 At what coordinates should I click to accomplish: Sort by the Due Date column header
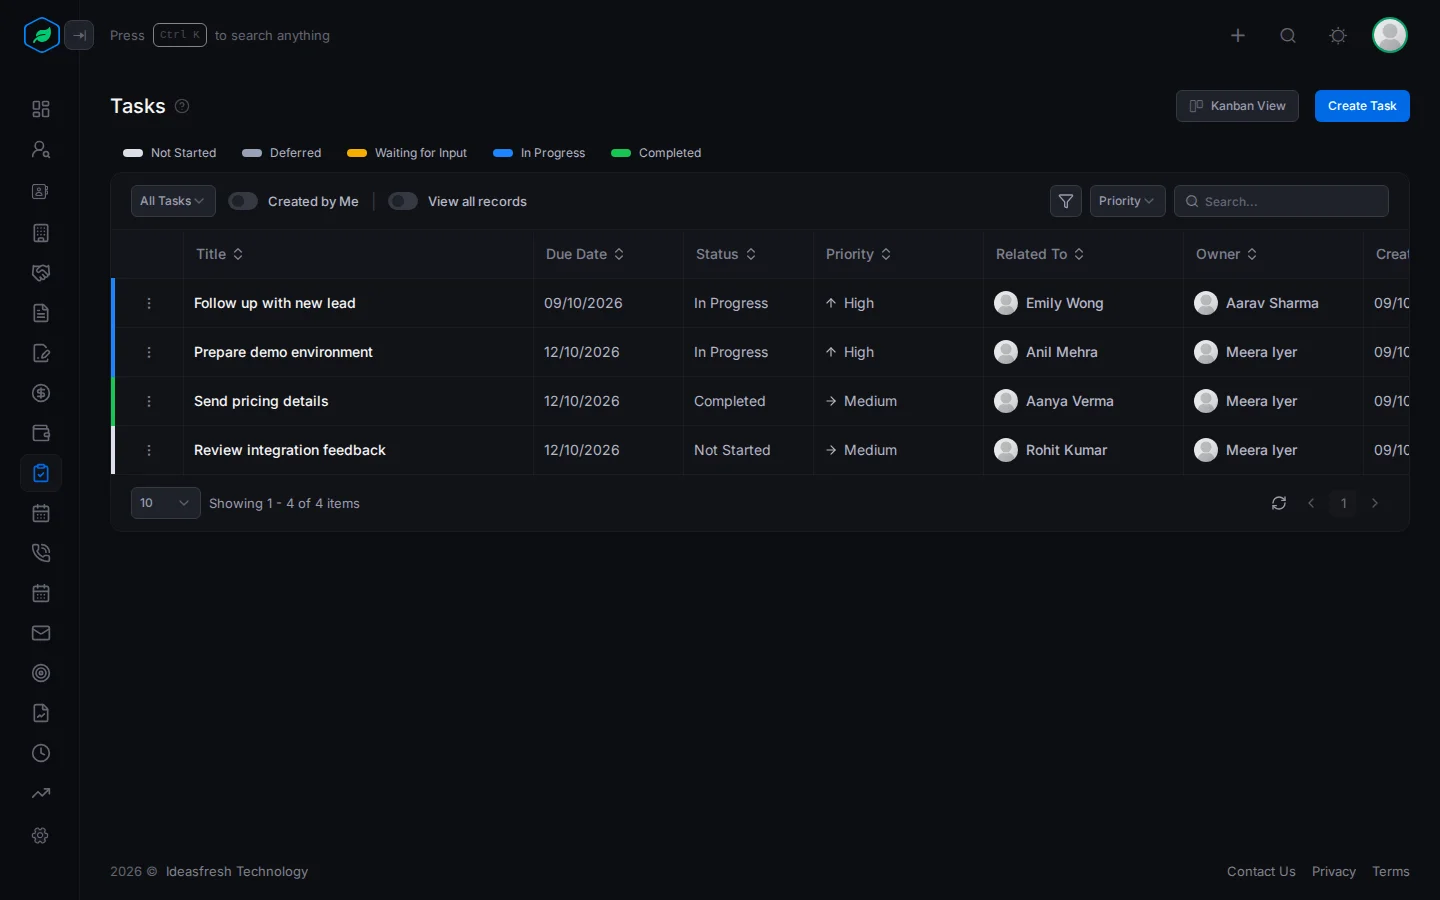585,254
